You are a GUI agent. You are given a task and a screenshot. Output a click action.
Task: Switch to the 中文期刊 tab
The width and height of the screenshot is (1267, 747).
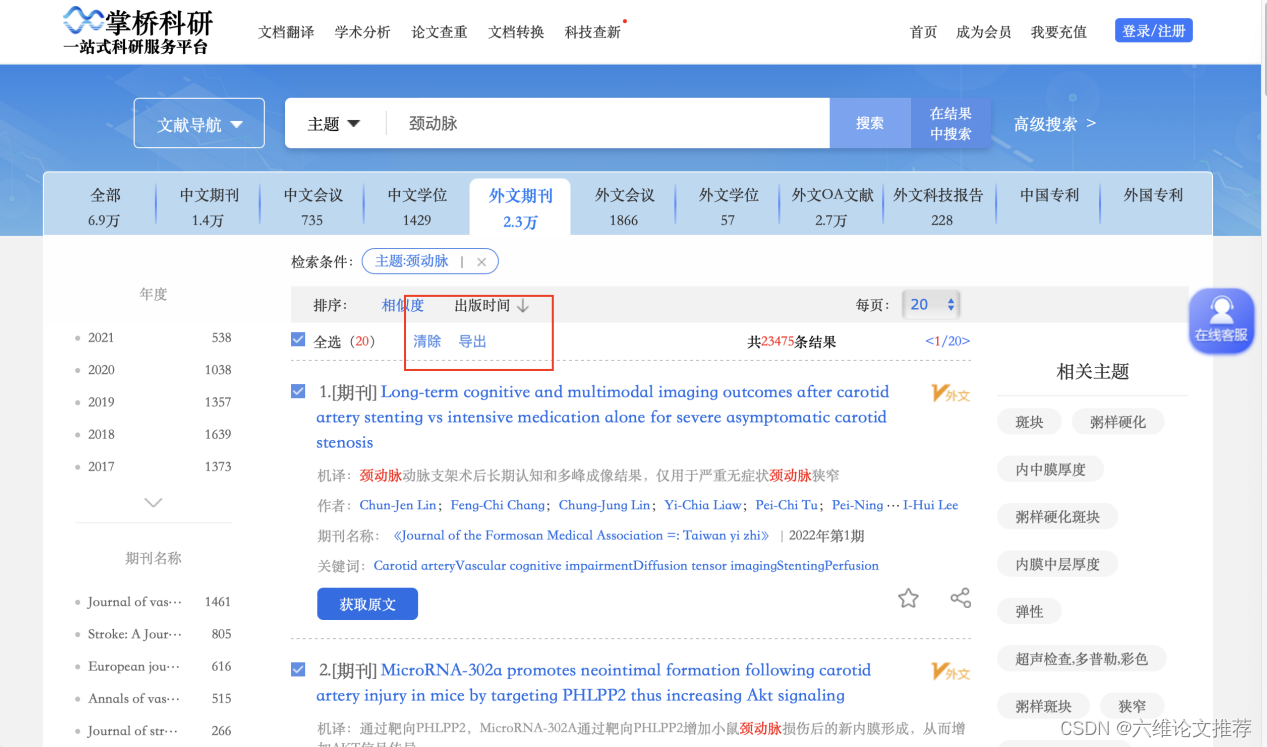pos(209,205)
